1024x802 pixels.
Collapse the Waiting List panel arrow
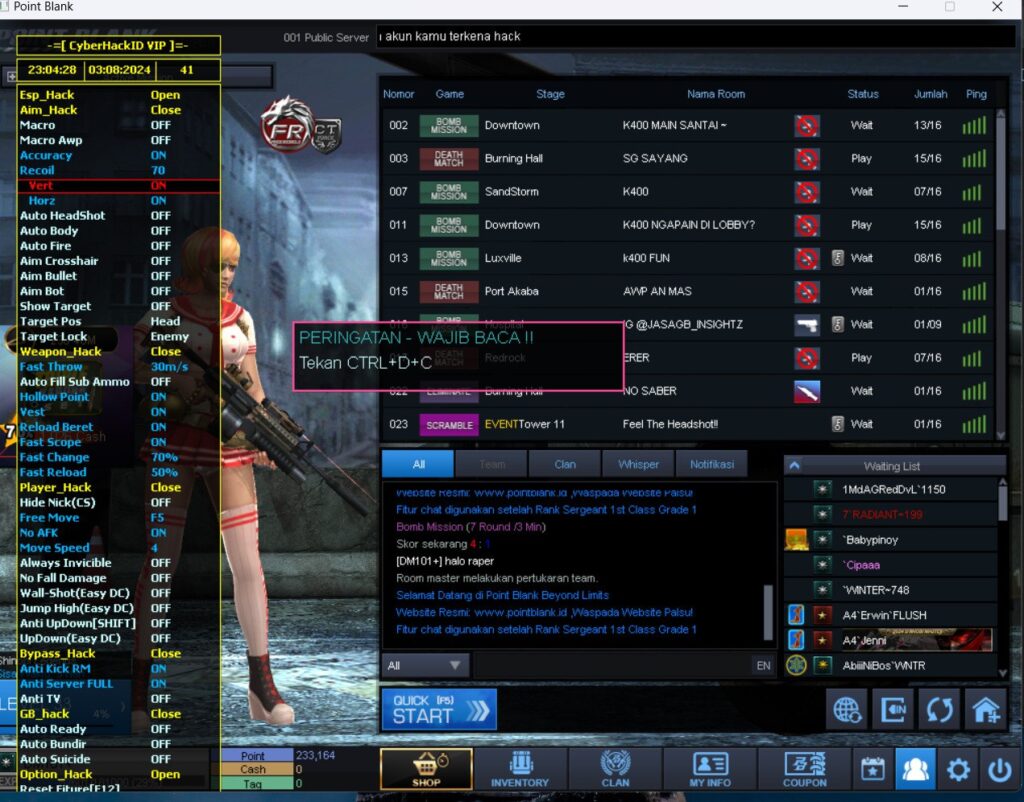pyautogui.click(x=793, y=465)
